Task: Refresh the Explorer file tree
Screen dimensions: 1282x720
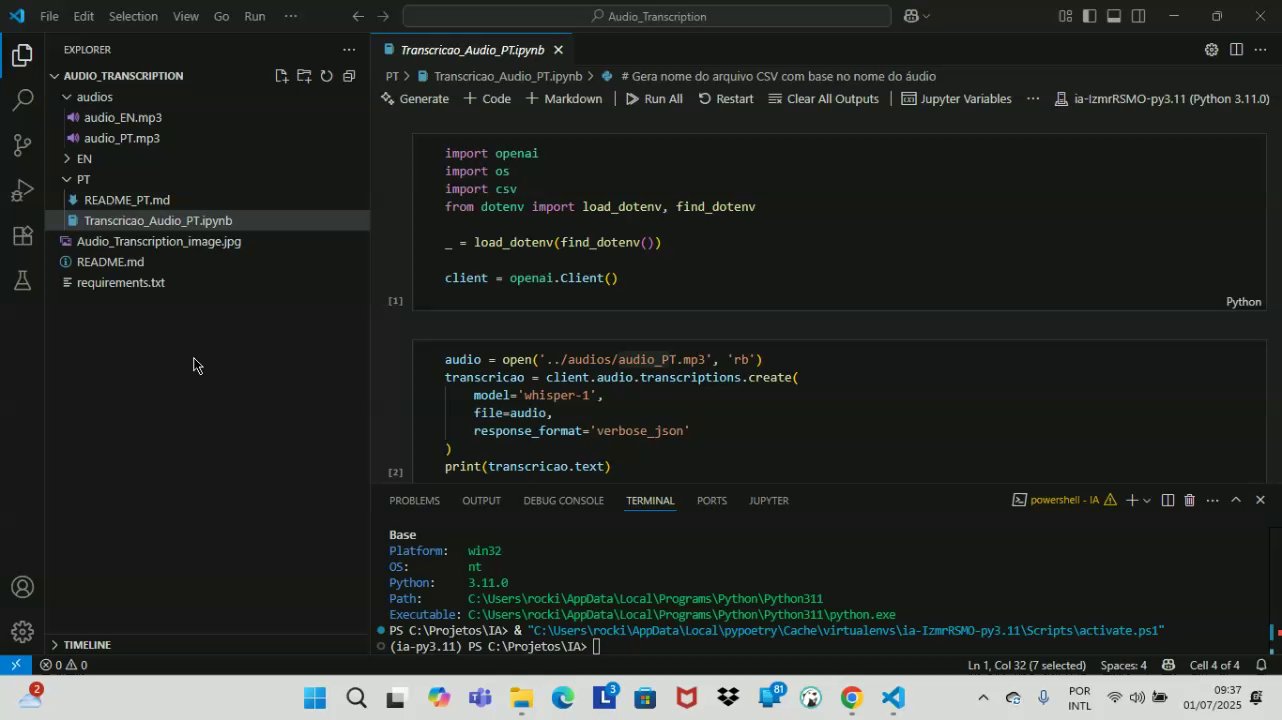Action: (326, 76)
